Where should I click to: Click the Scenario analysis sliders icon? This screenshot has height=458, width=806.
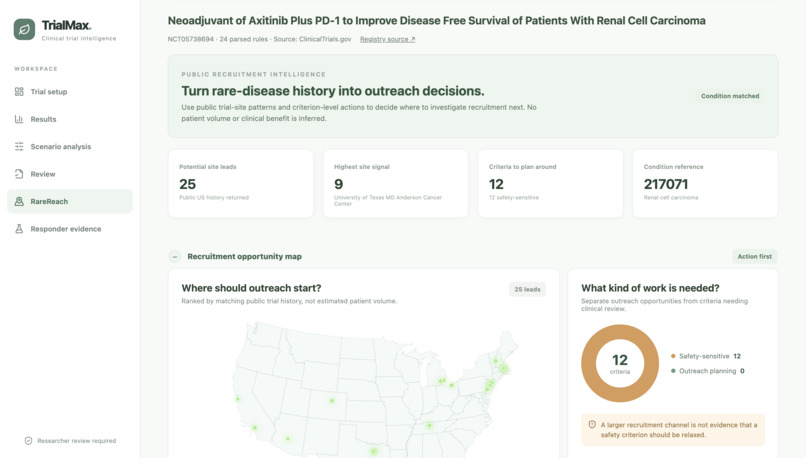(19, 146)
